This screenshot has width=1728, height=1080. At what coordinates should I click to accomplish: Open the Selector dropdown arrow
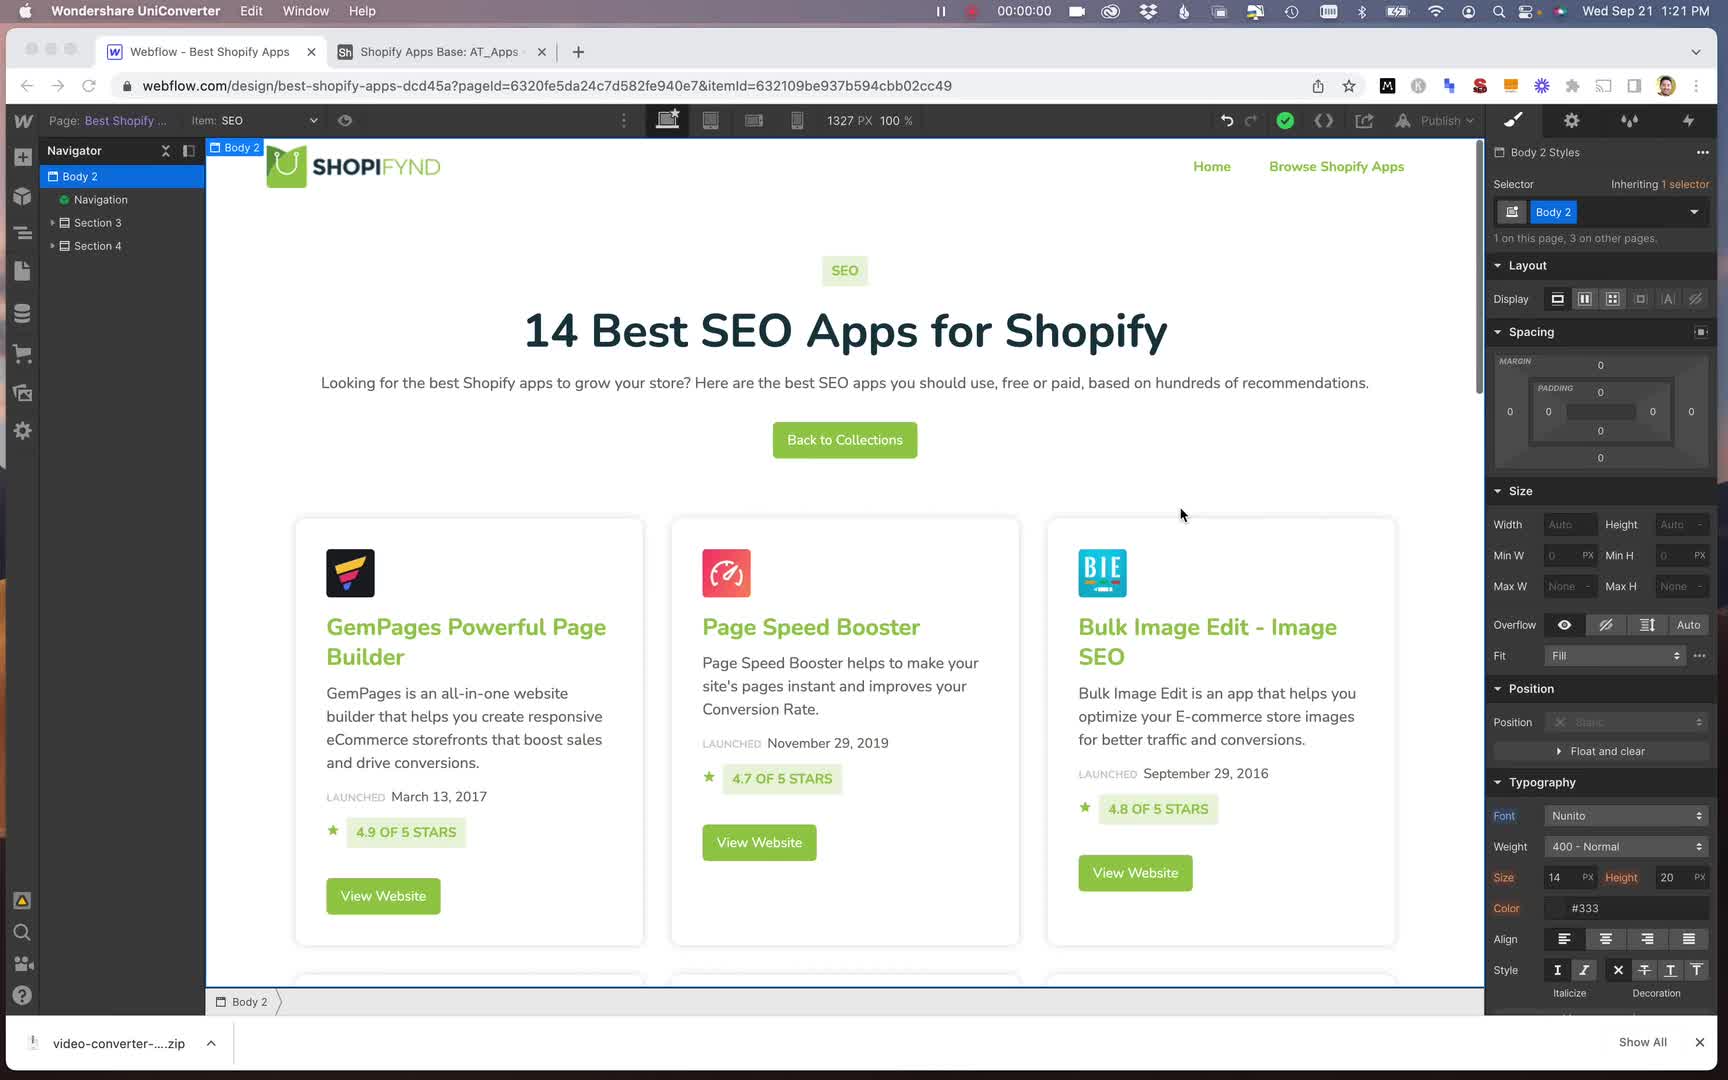point(1694,212)
